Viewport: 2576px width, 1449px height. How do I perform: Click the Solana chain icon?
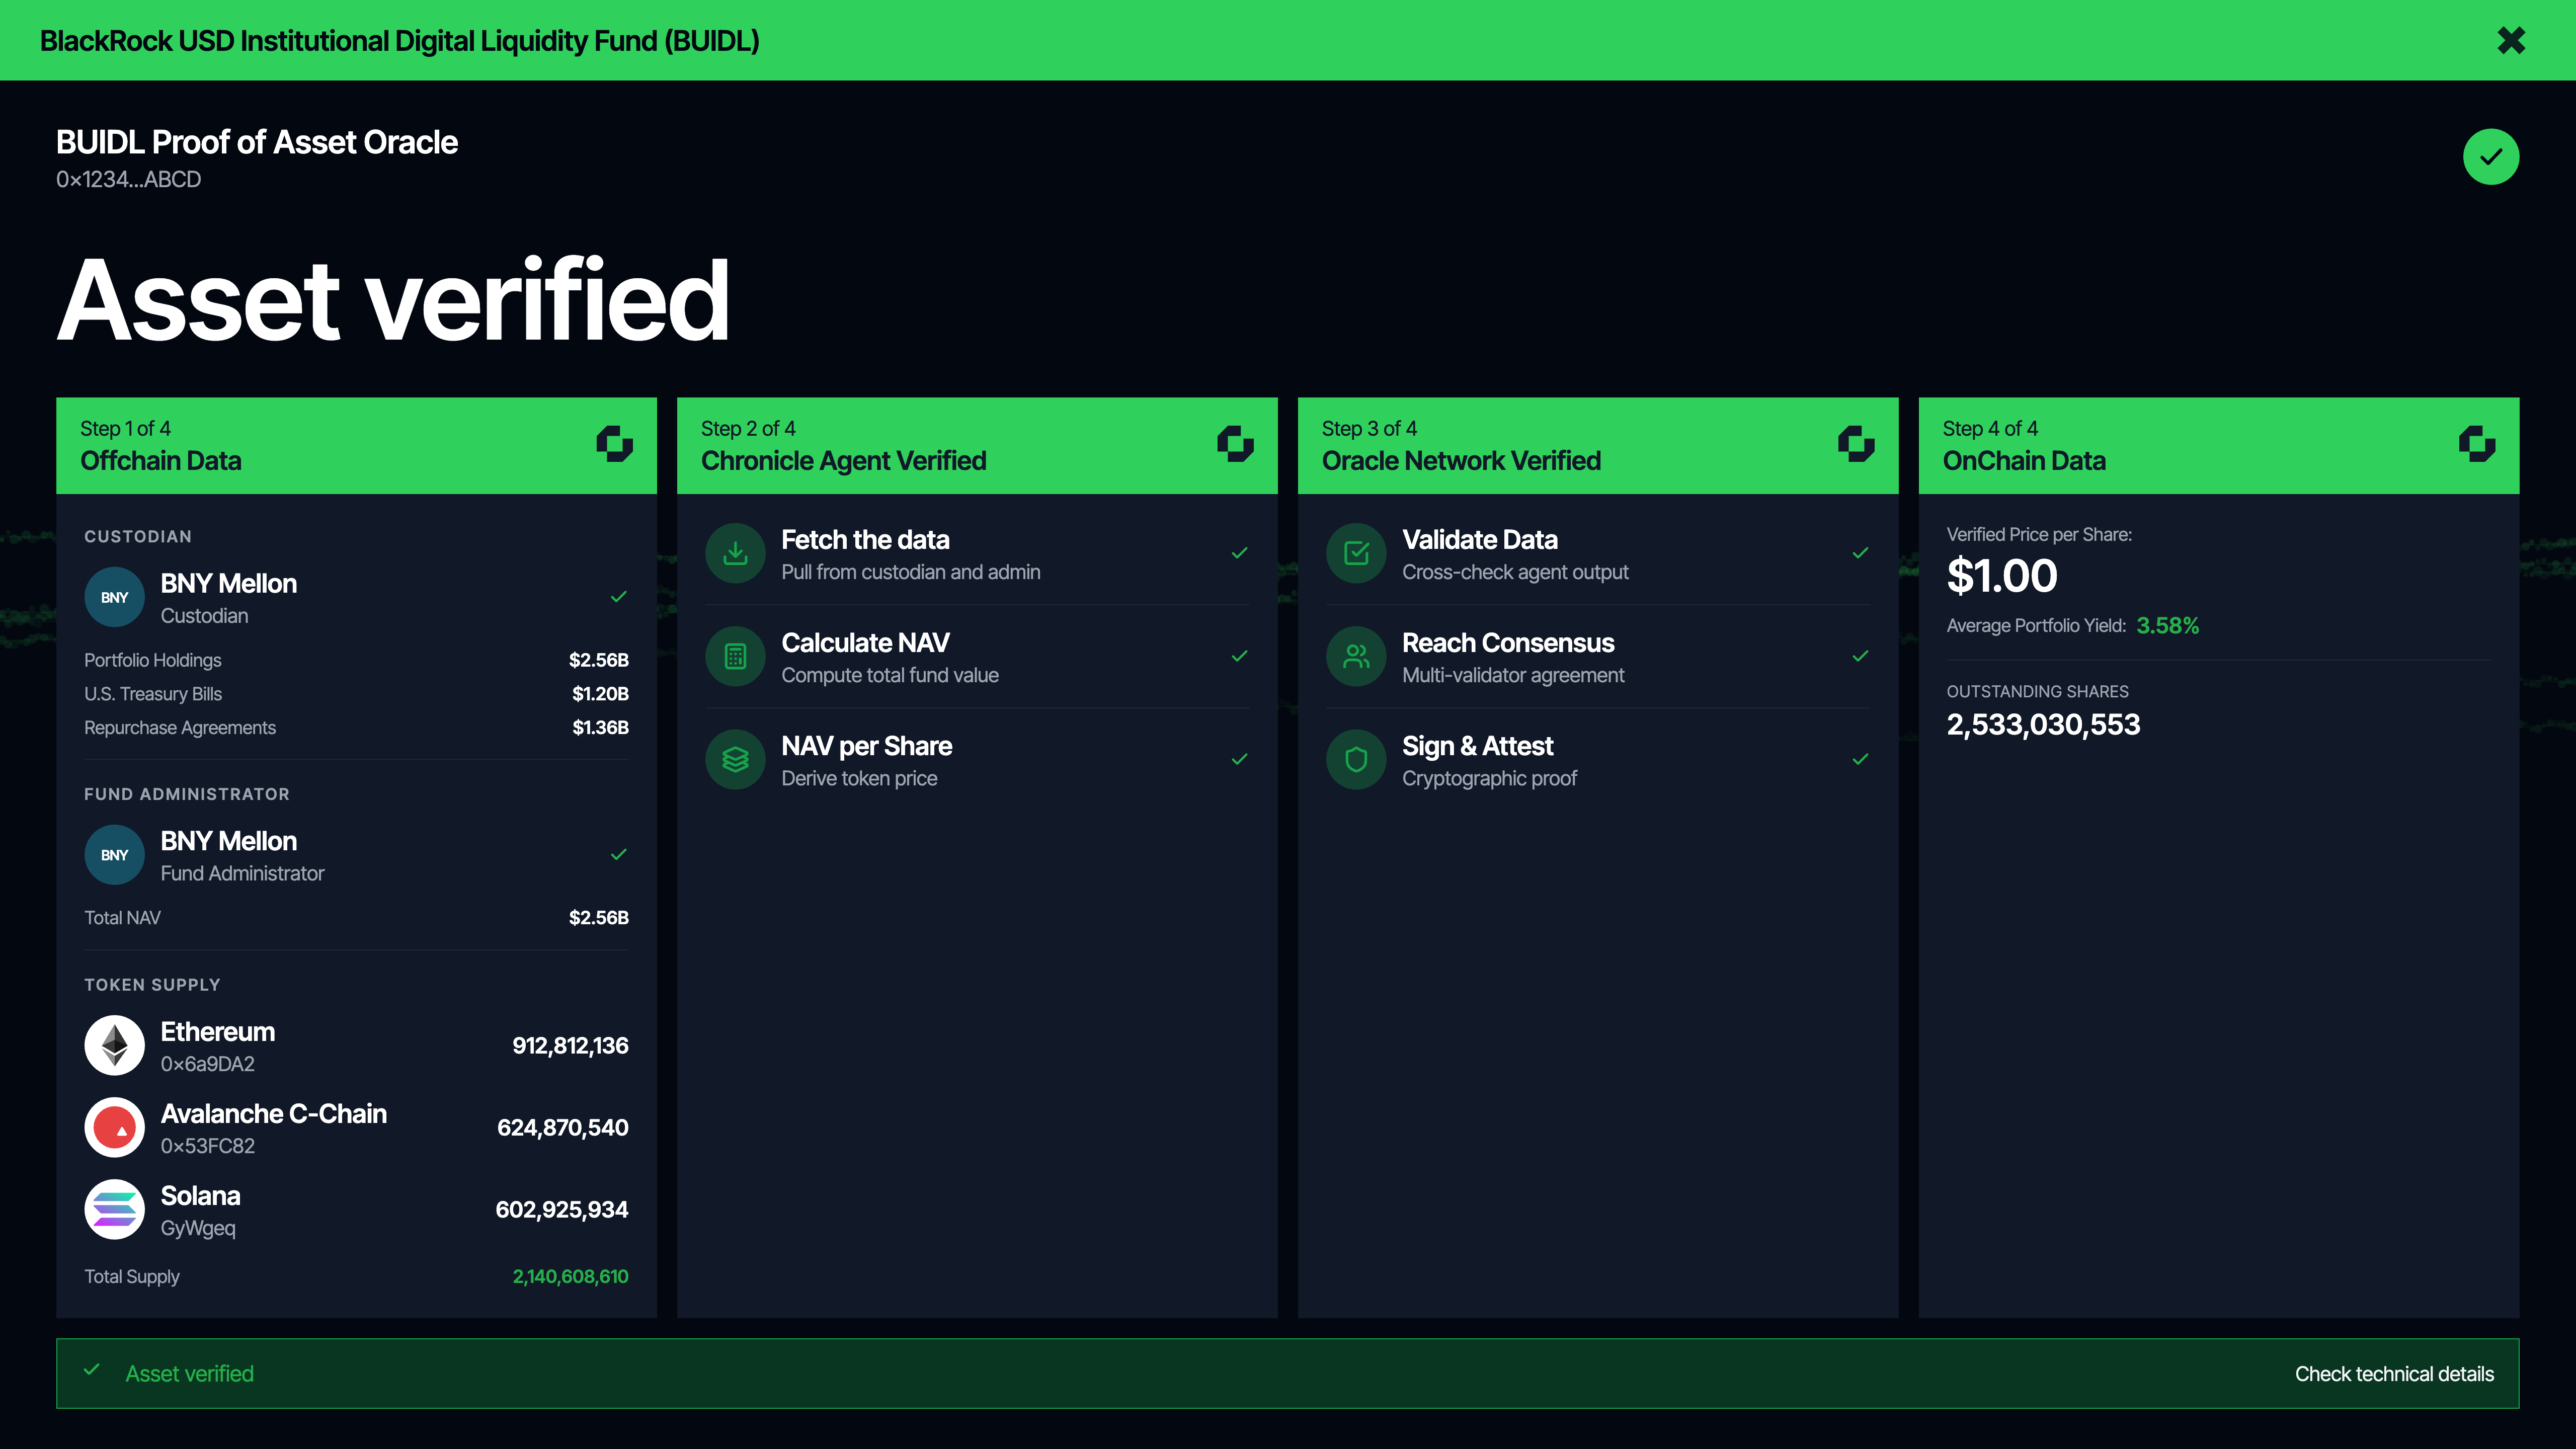pyautogui.click(x=114, y=1210)
